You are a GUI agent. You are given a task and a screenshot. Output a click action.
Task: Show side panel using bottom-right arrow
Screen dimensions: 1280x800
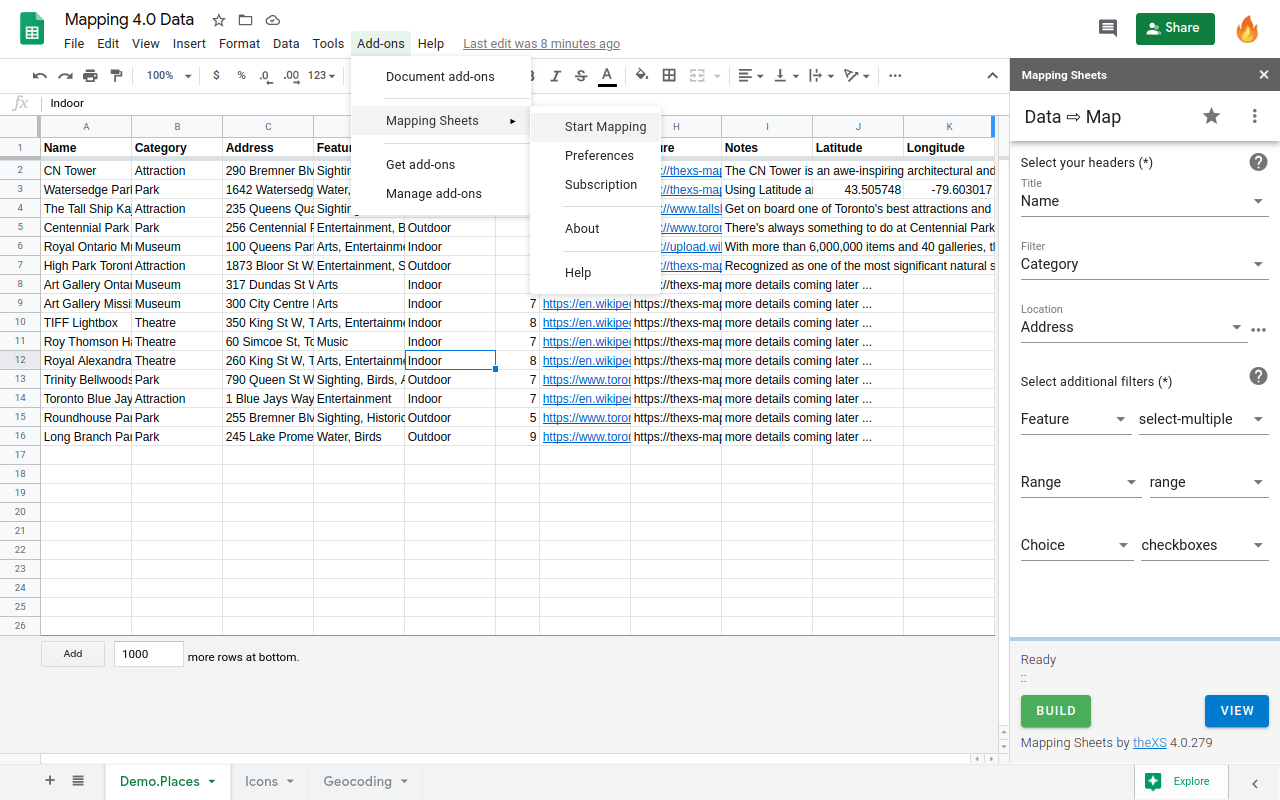click(x=1255, y=782)
